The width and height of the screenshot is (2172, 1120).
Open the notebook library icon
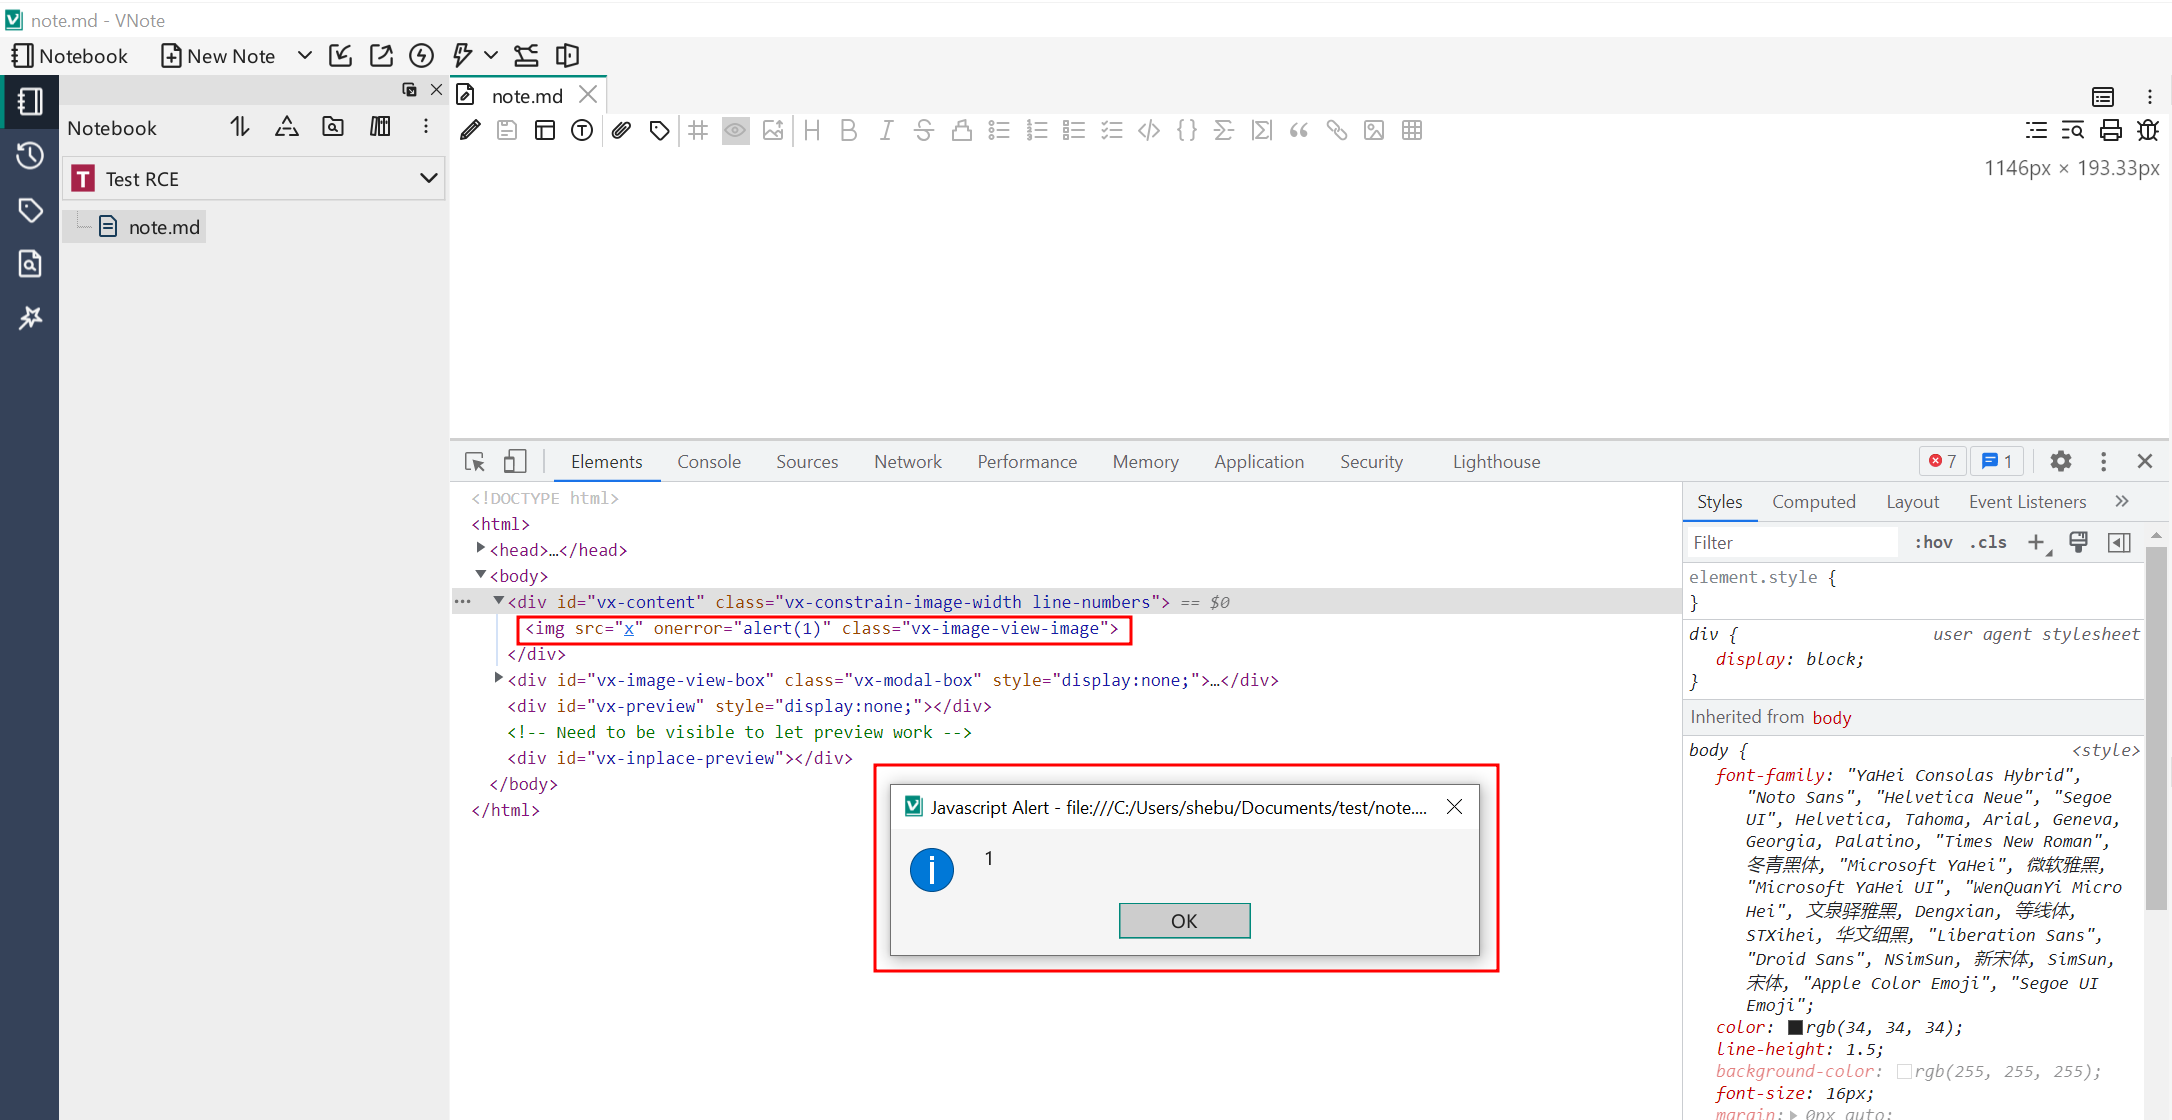pos(380,127)
